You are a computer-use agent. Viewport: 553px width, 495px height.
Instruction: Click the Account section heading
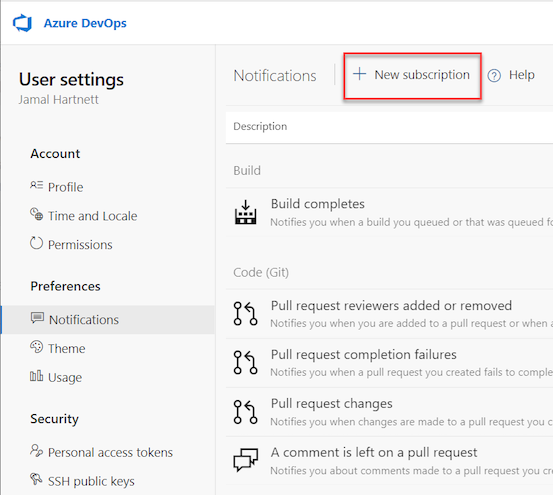click(x=55, y=154)
